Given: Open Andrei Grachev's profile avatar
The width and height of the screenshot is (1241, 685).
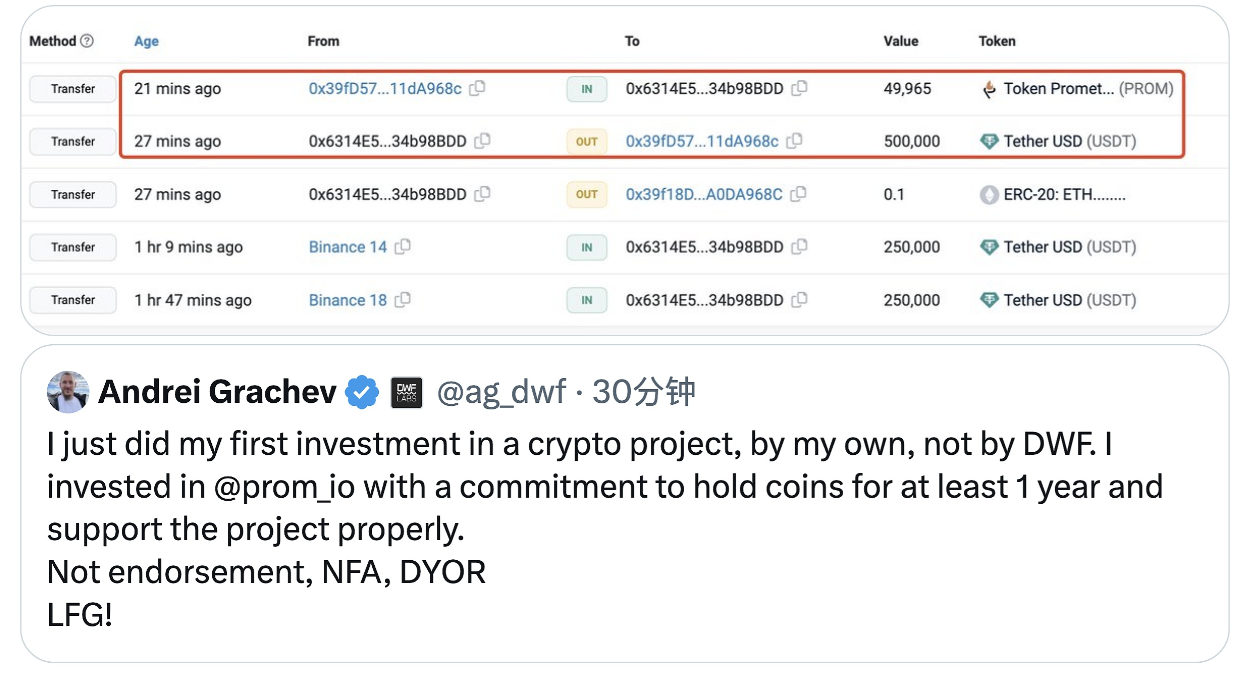Looking at the screenshot, I should 68,392.
